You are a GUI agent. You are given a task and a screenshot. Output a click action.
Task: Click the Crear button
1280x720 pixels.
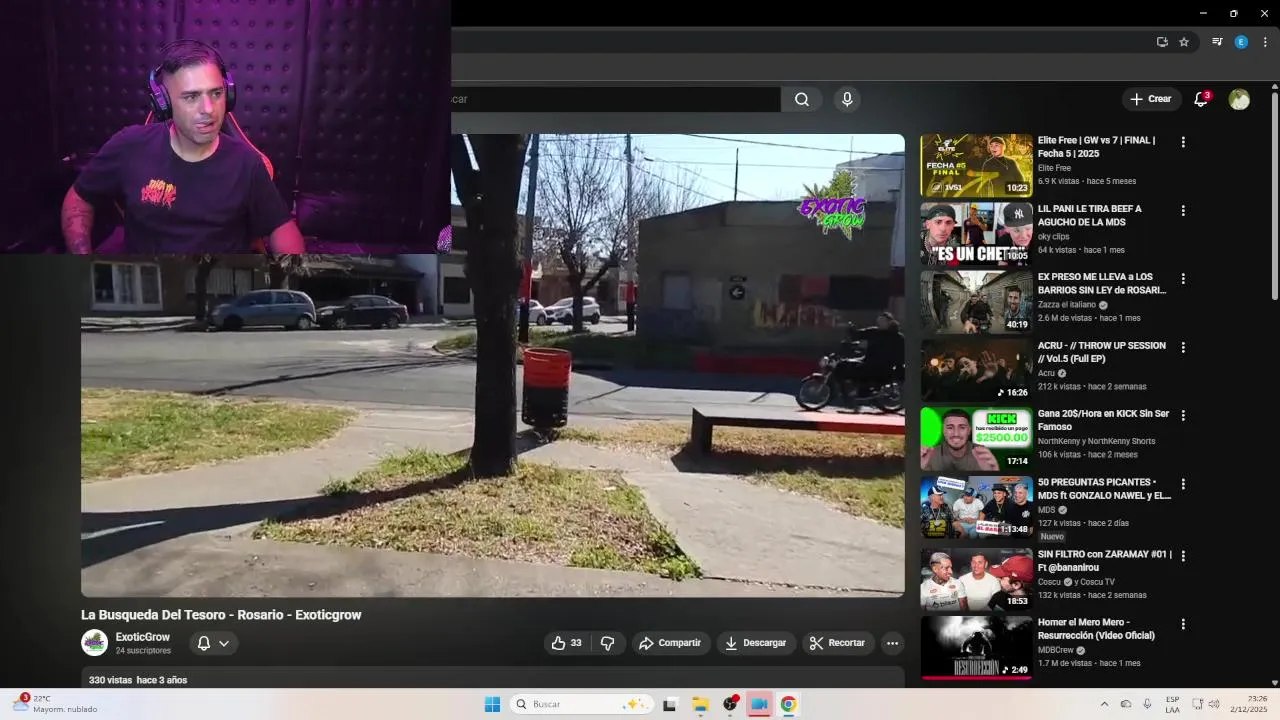1151,99
